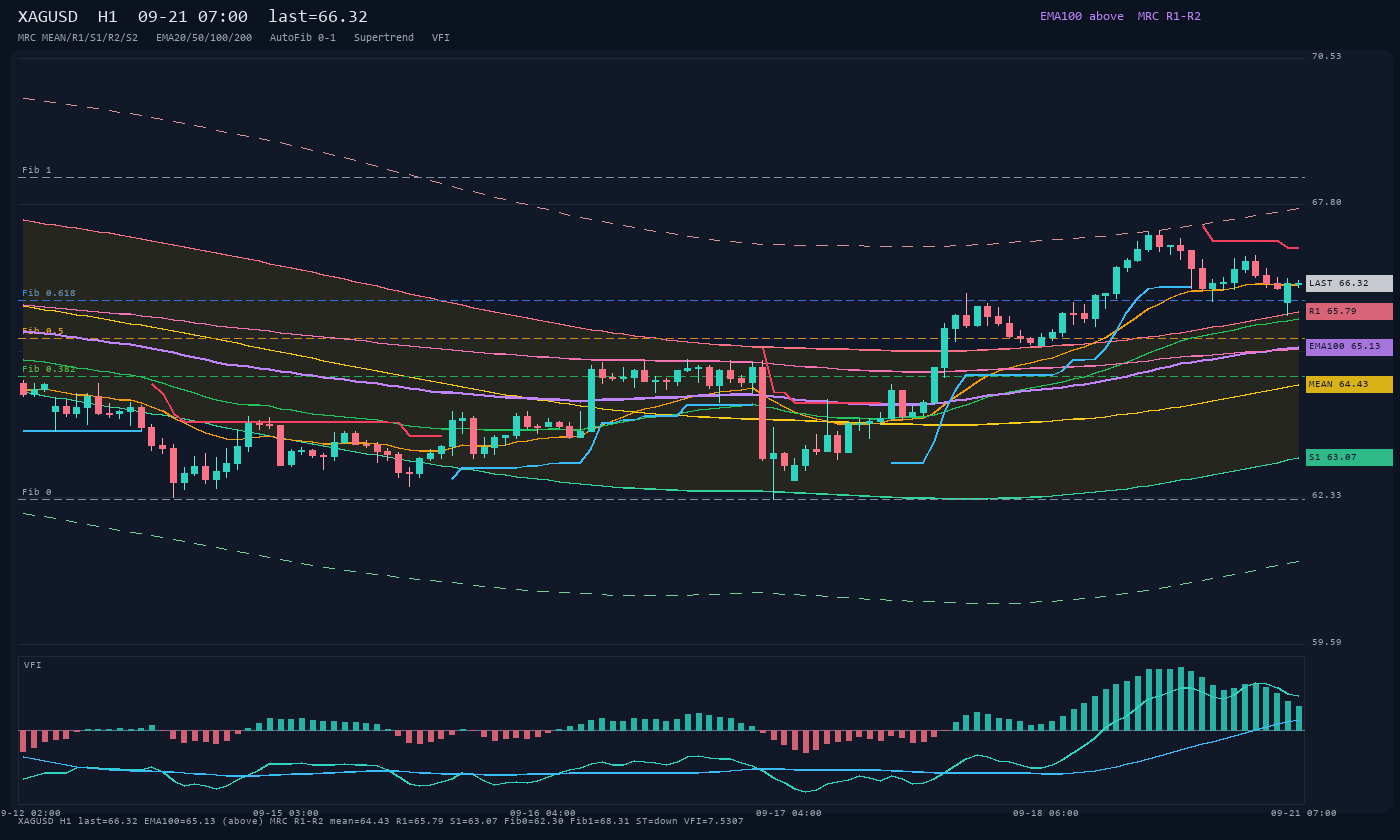Click the LAST 66.32 price tag
Viewport: 1400px width, 840px height.
point(1349,283)
